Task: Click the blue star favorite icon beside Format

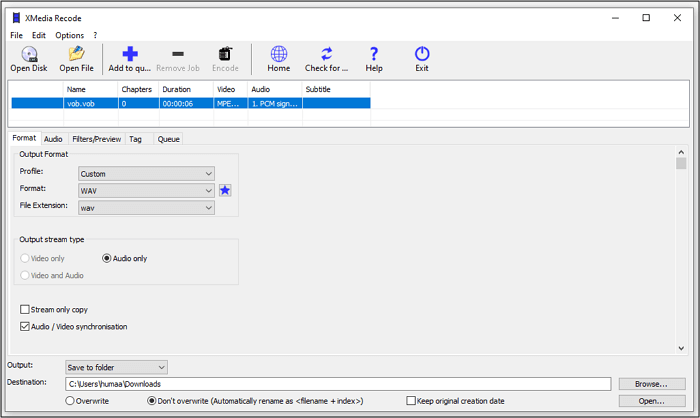Action: [x=225, y=190]
